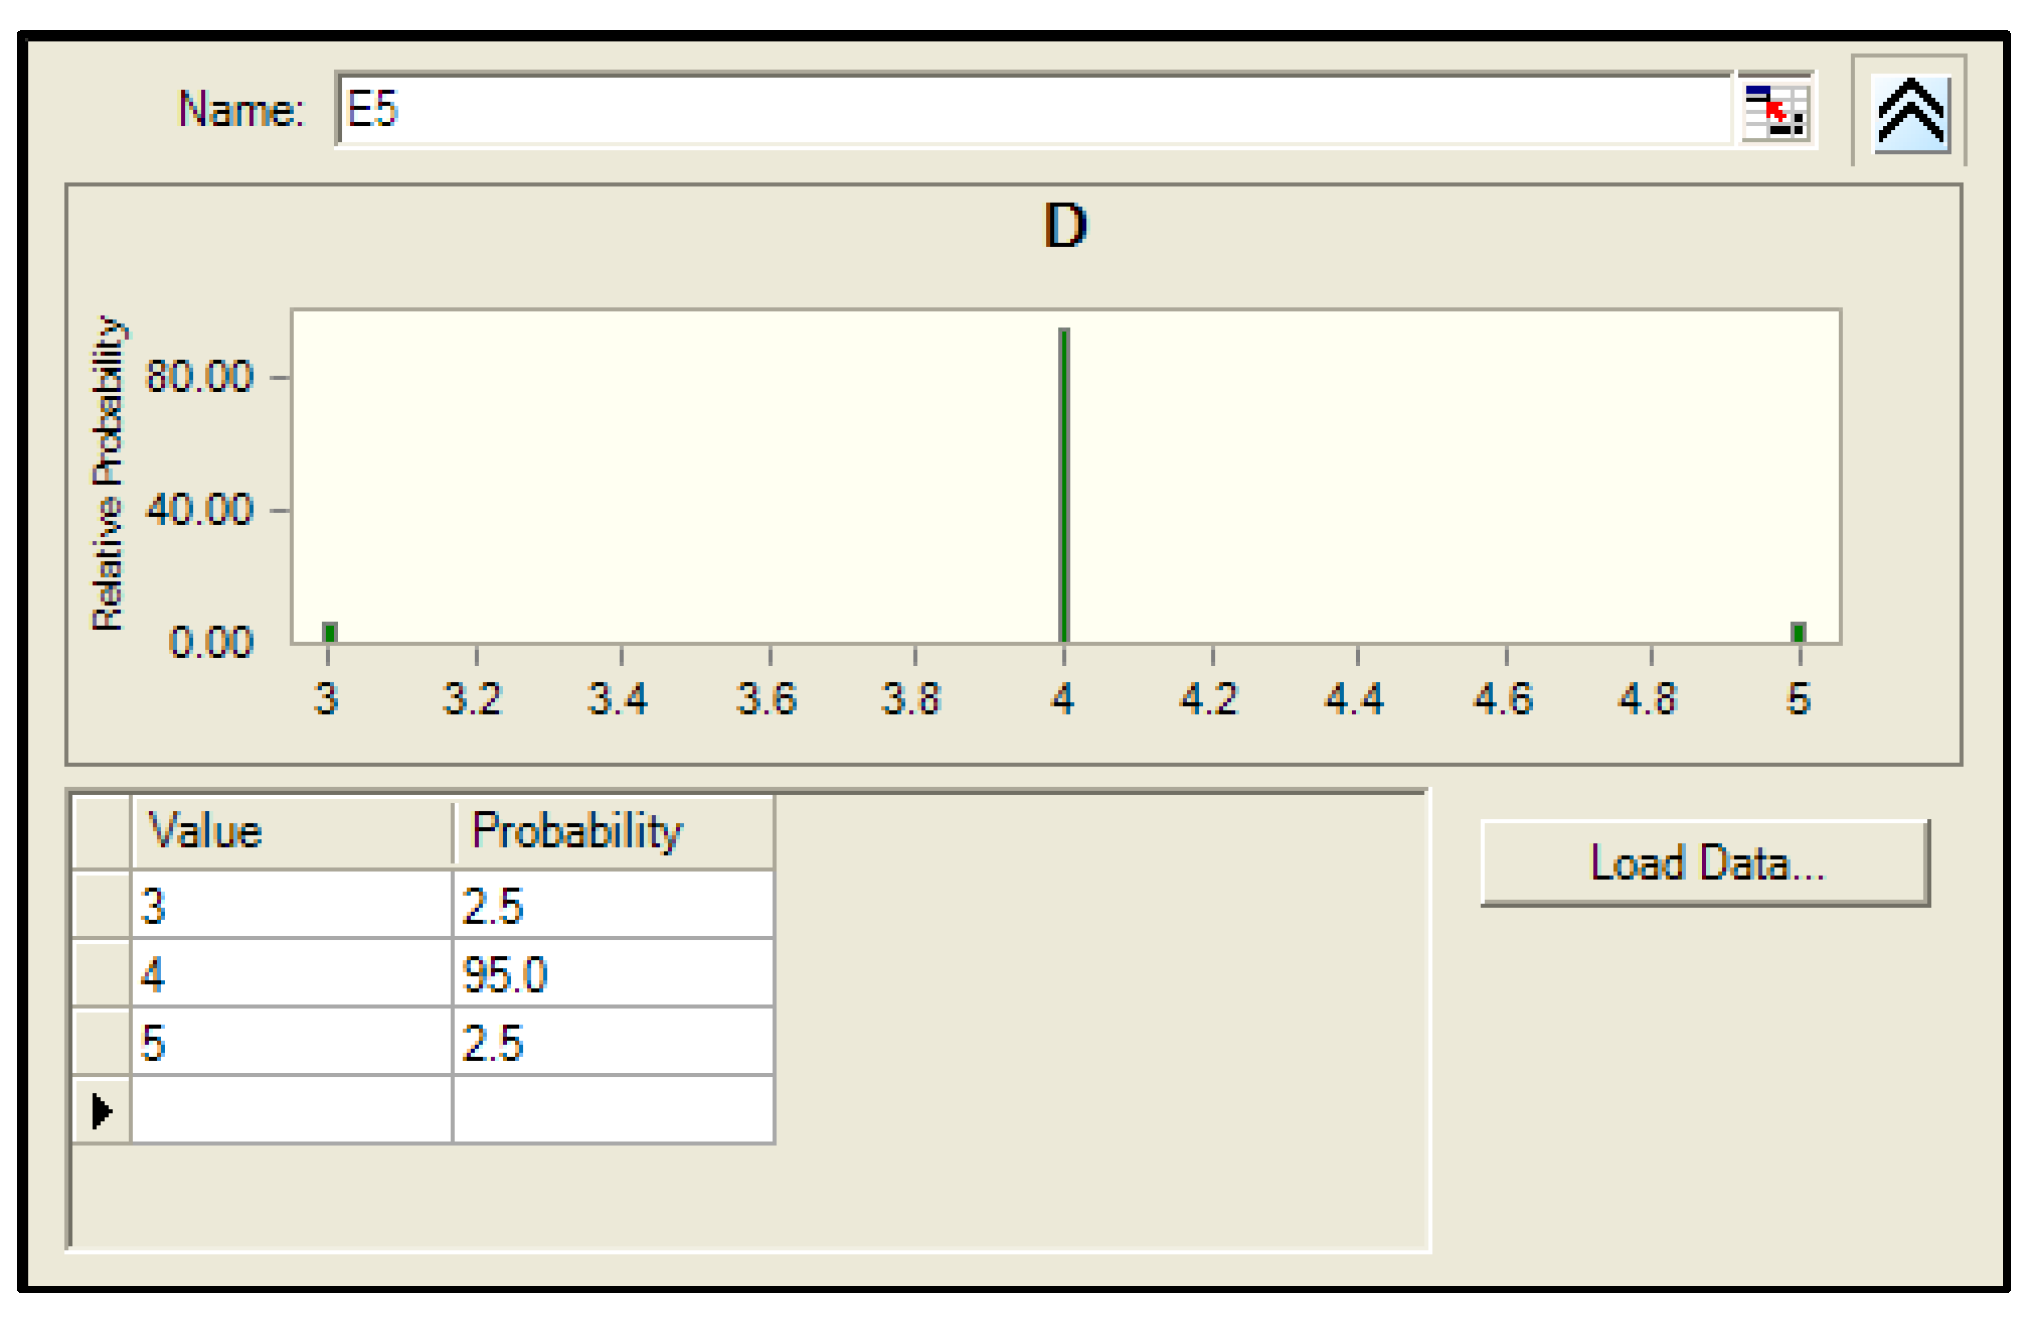Click the empty Value cell in new row
Viewport: 2028px width, 1318px height.
click(x=291, y=1110)
